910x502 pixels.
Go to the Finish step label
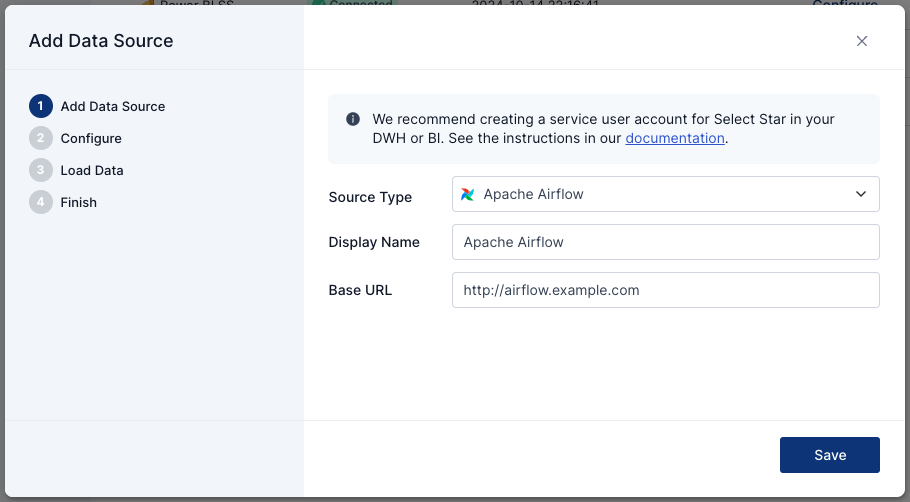pyautogui.click(x=78, y=202)
